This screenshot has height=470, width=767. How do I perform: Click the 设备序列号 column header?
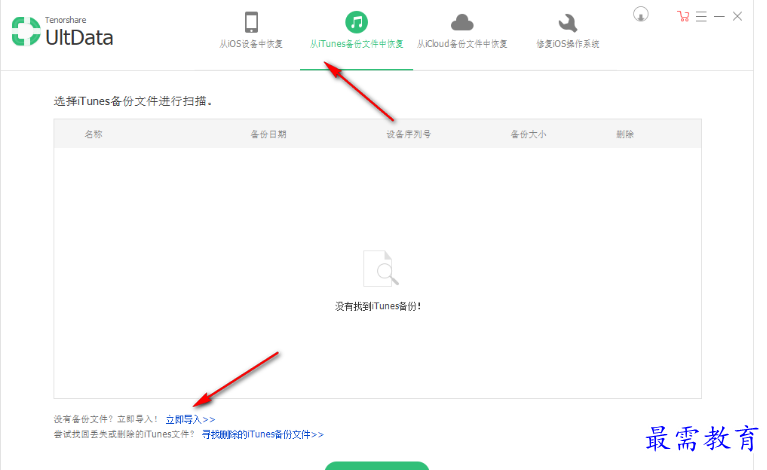(x=408, y=134)
